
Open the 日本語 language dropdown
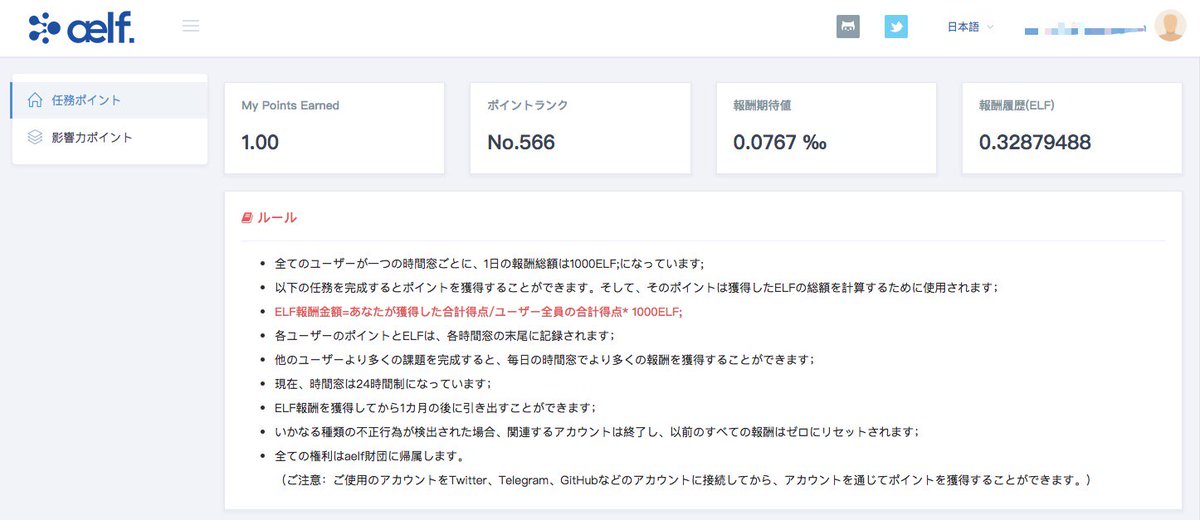[970, 27]
